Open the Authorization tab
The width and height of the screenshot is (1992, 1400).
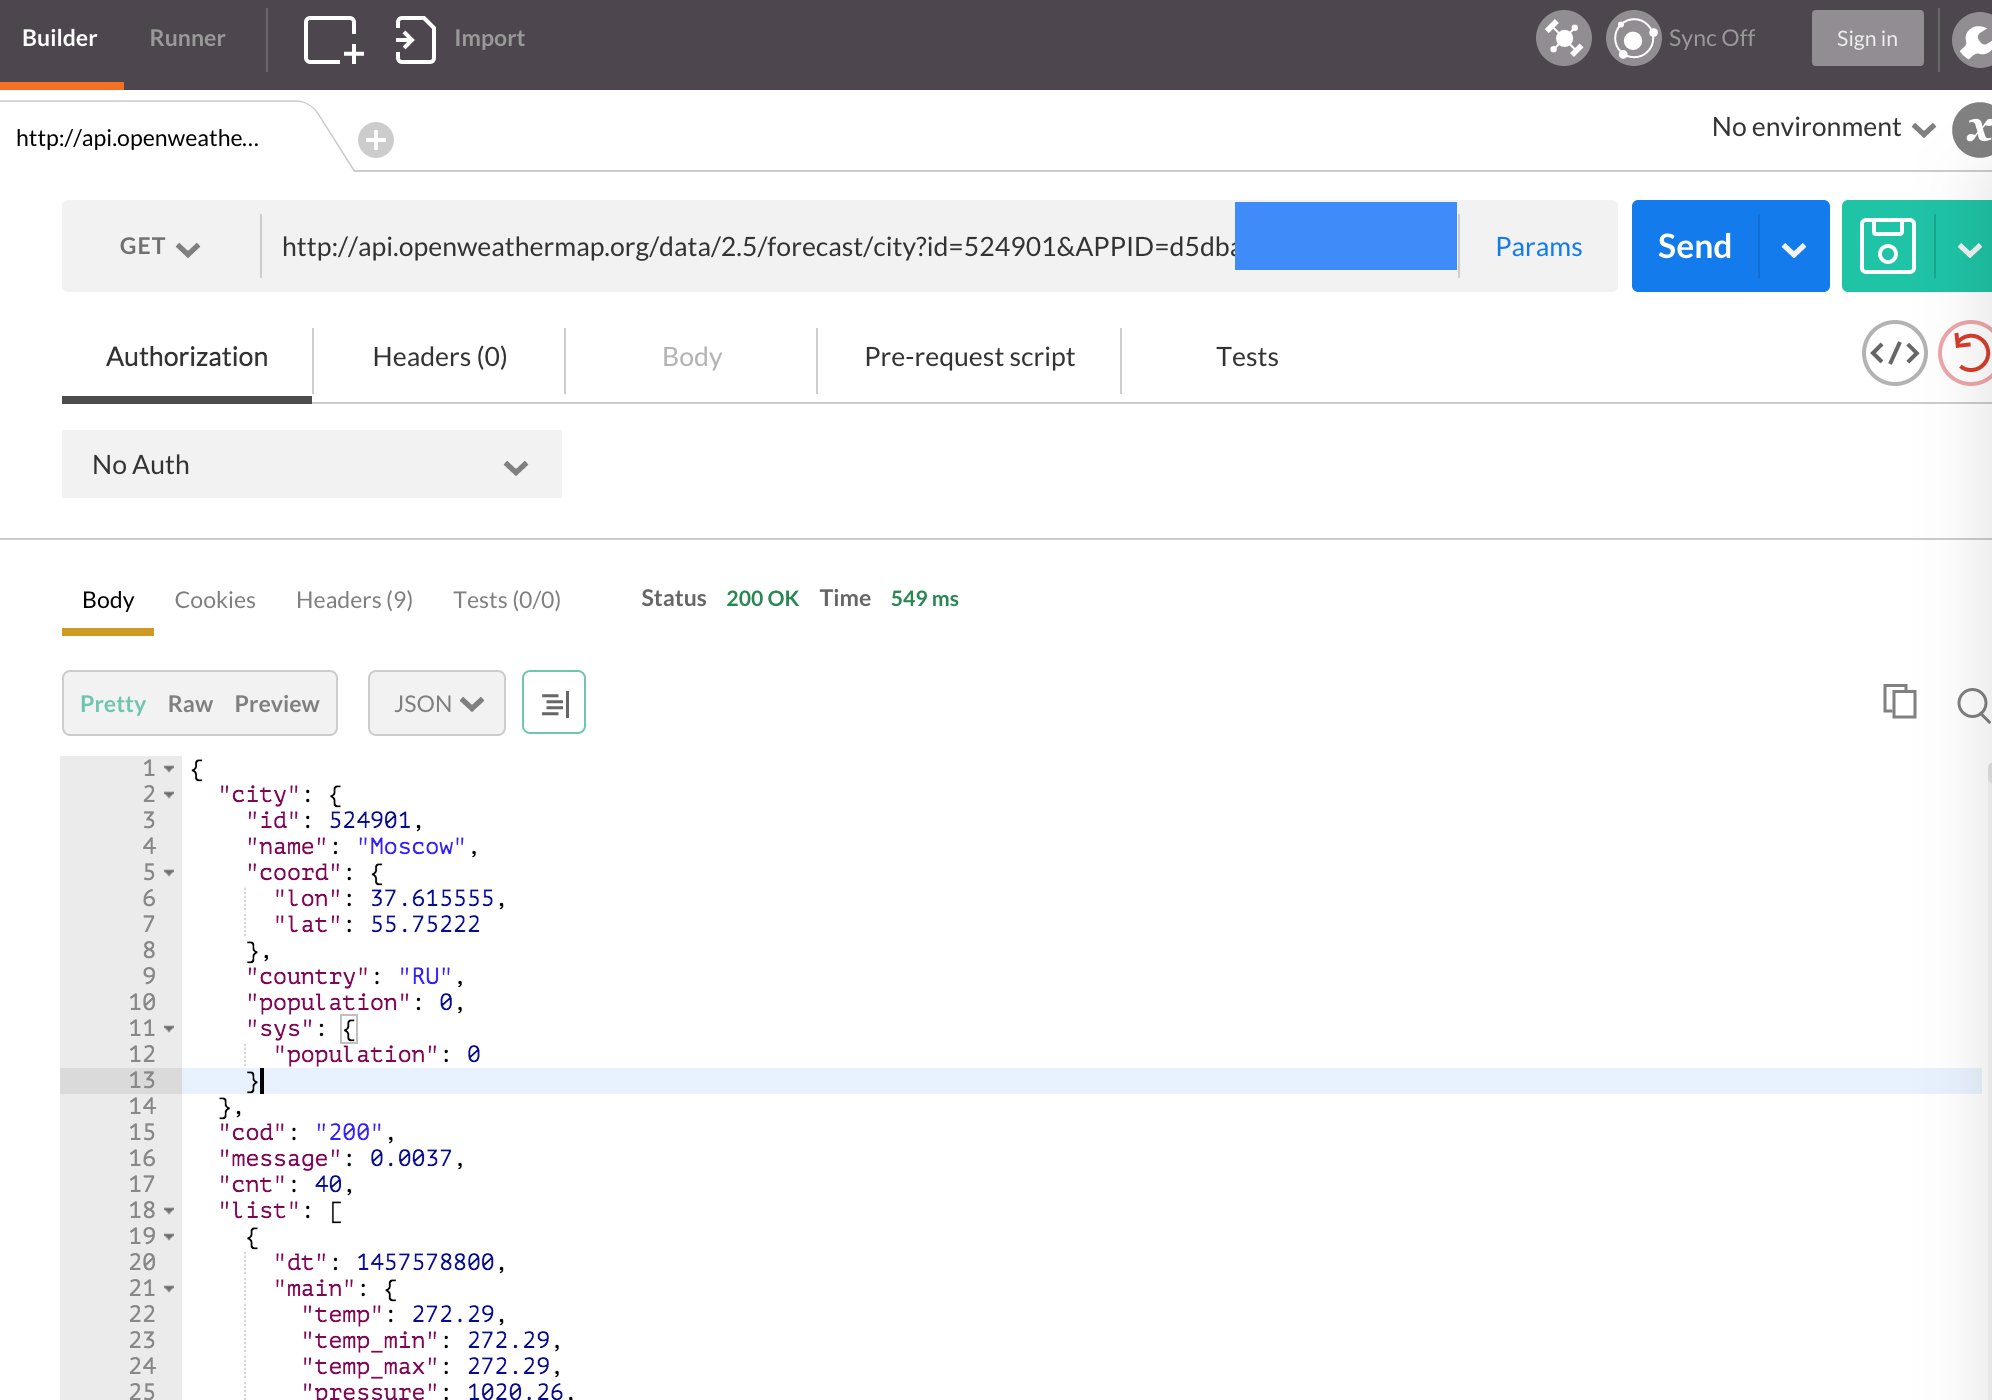coord(187,357)
